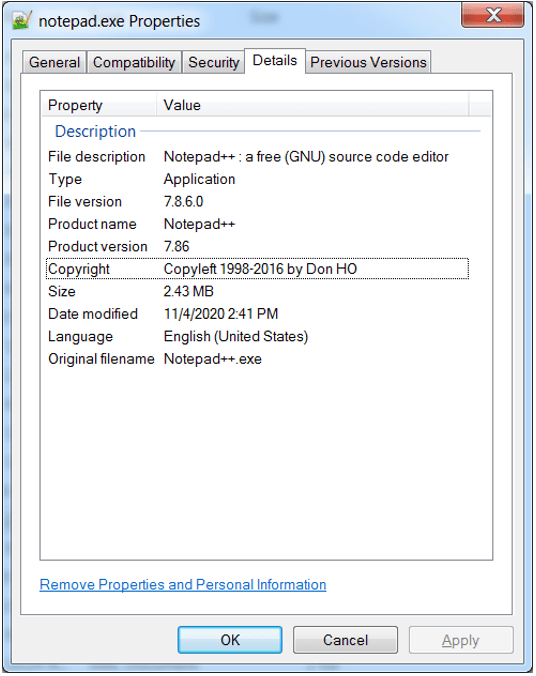Click the value 11/4/2020 2:41 PM

pos(221,313)
